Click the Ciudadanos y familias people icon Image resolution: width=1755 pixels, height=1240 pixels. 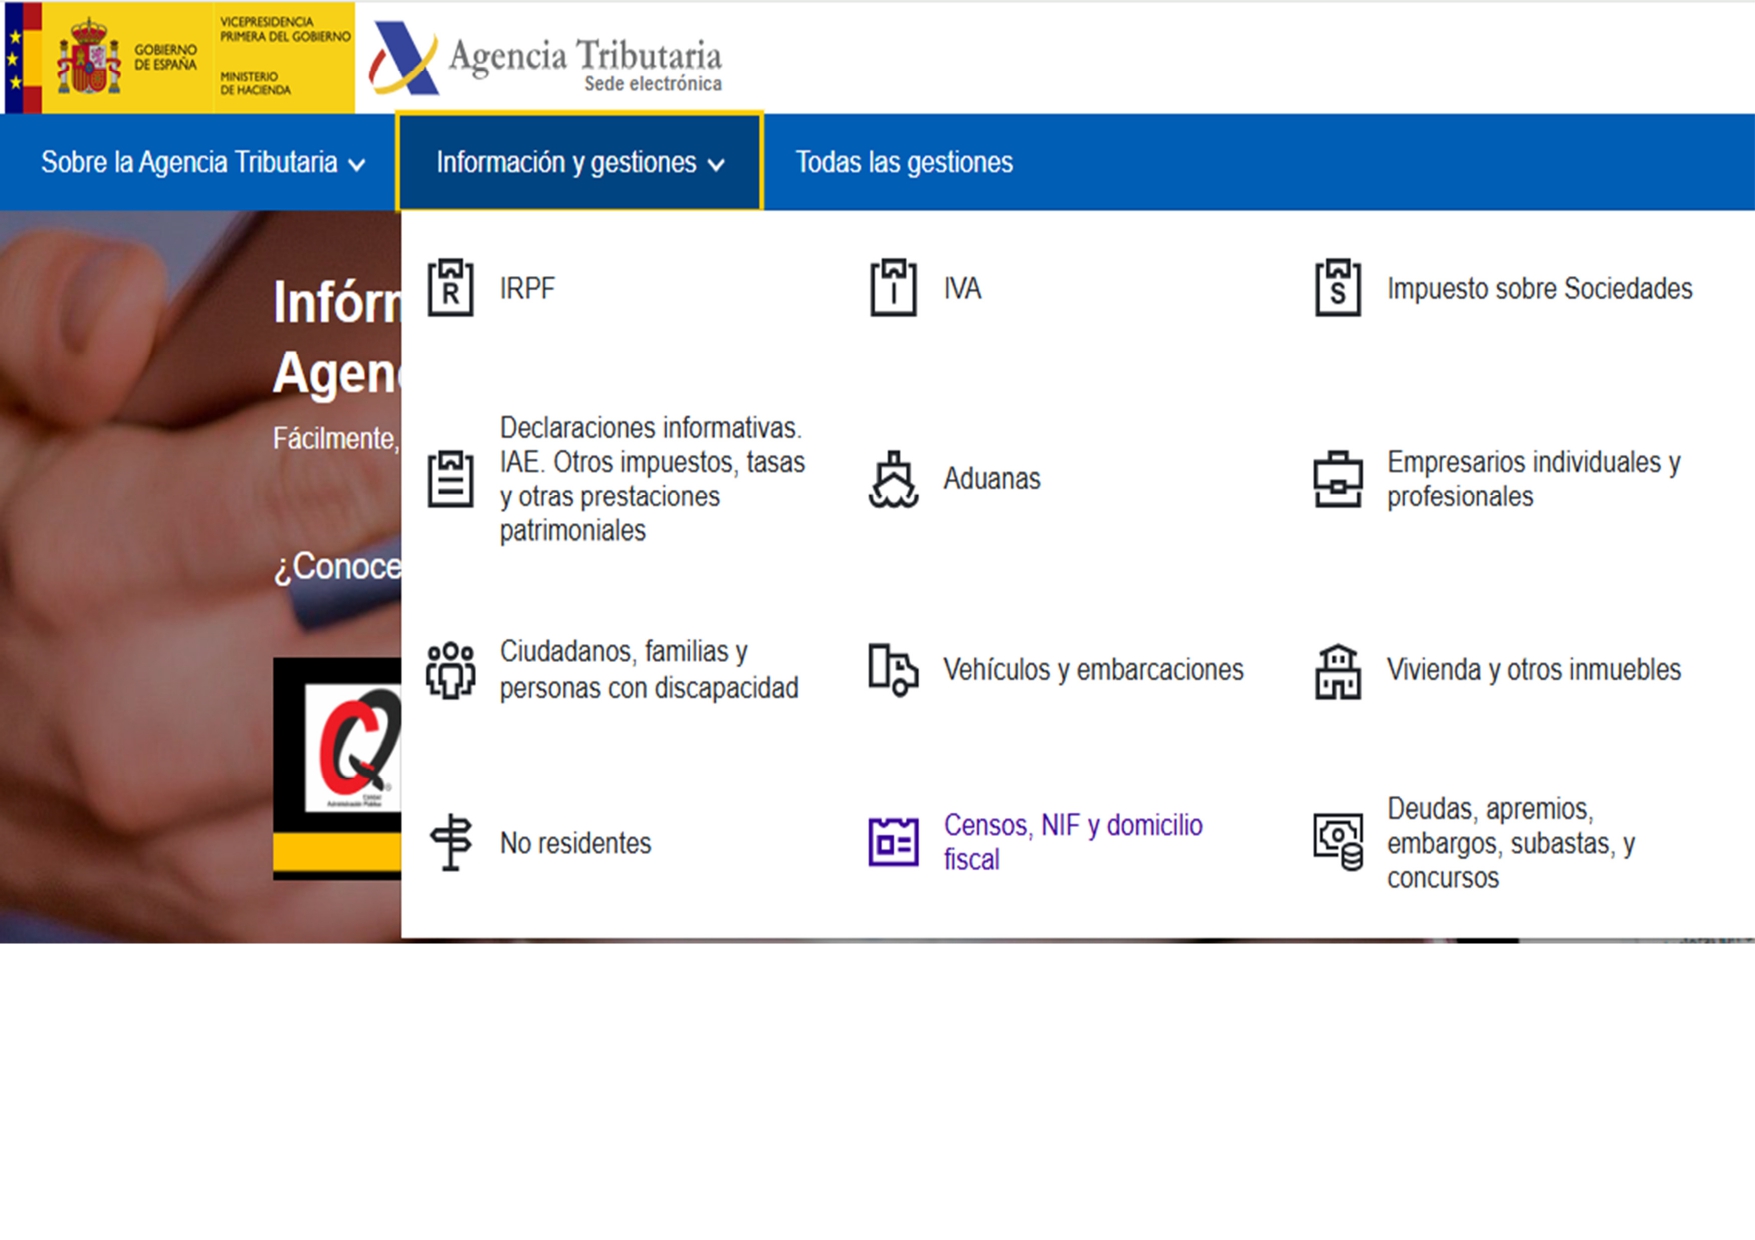450,671
